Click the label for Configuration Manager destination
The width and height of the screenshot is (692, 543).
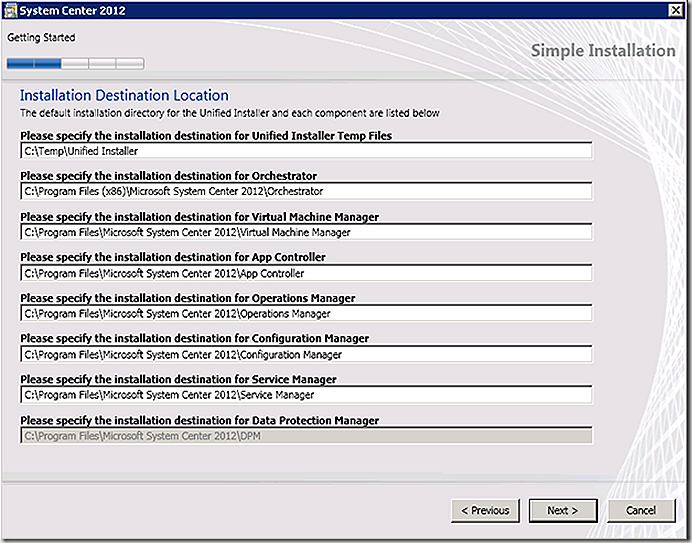(x=195, y=338)
